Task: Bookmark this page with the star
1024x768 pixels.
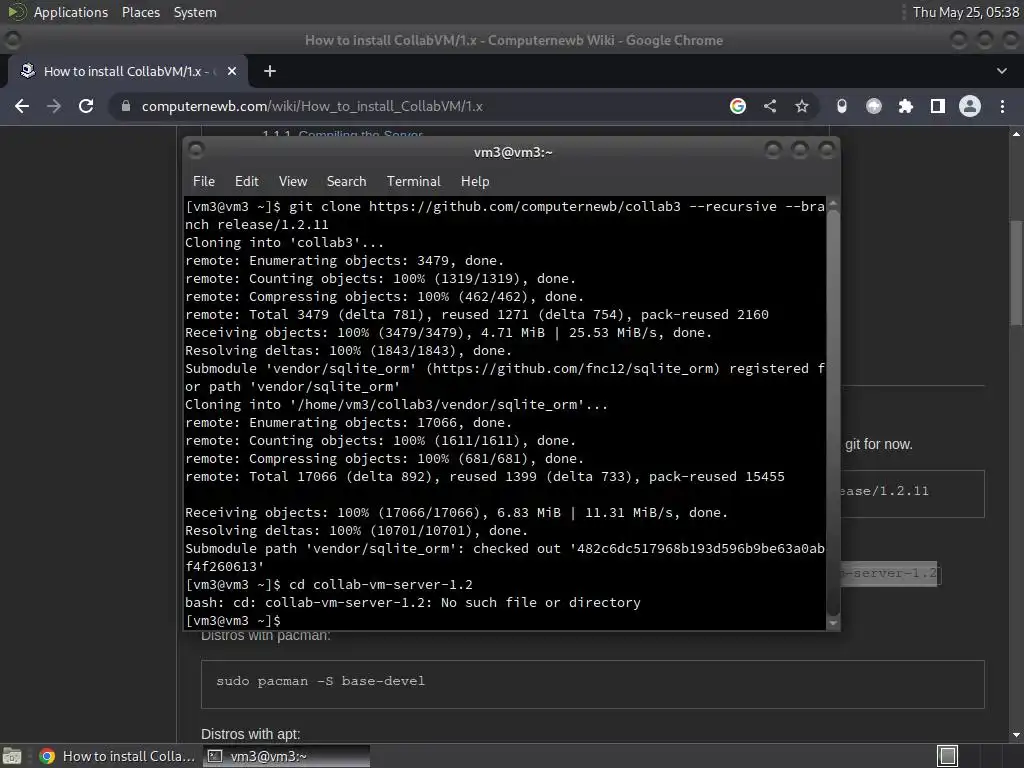Action: pyautogui.click(x=802, y=106)
